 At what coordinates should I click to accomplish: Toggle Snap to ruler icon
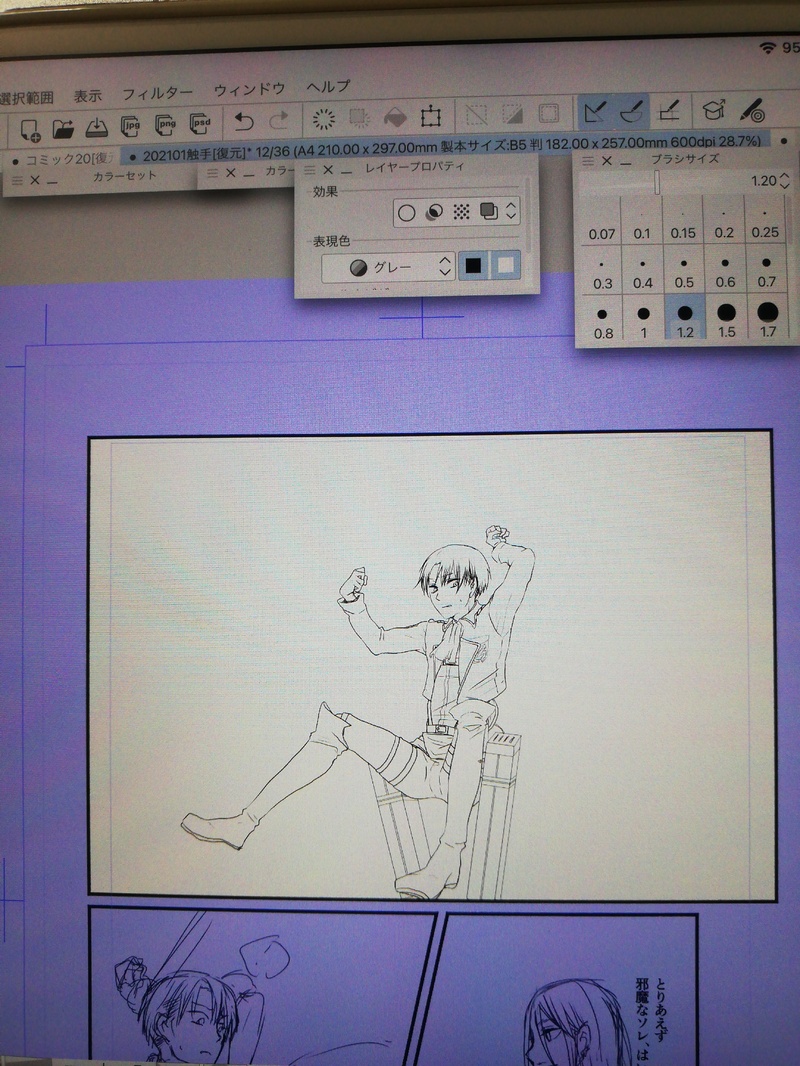(595, 111)
